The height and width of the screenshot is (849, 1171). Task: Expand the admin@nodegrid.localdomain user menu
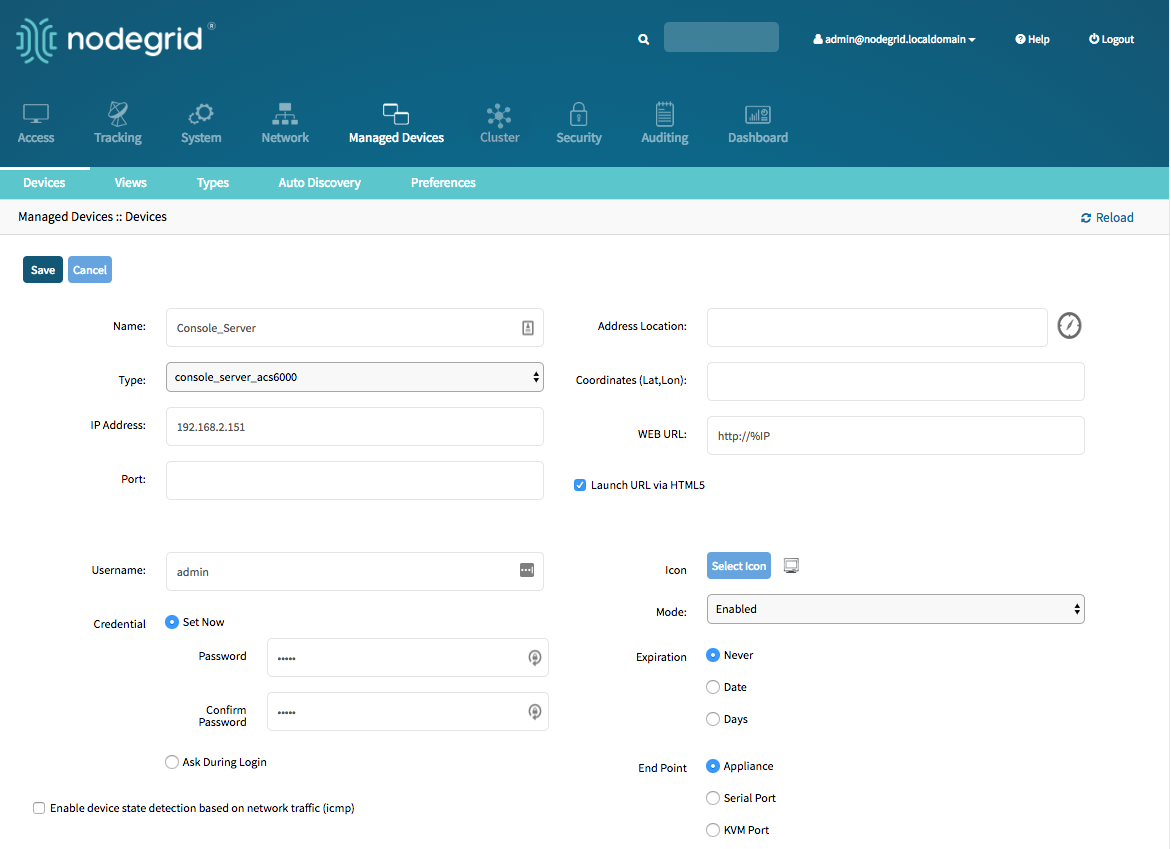(x=894, y=39)
